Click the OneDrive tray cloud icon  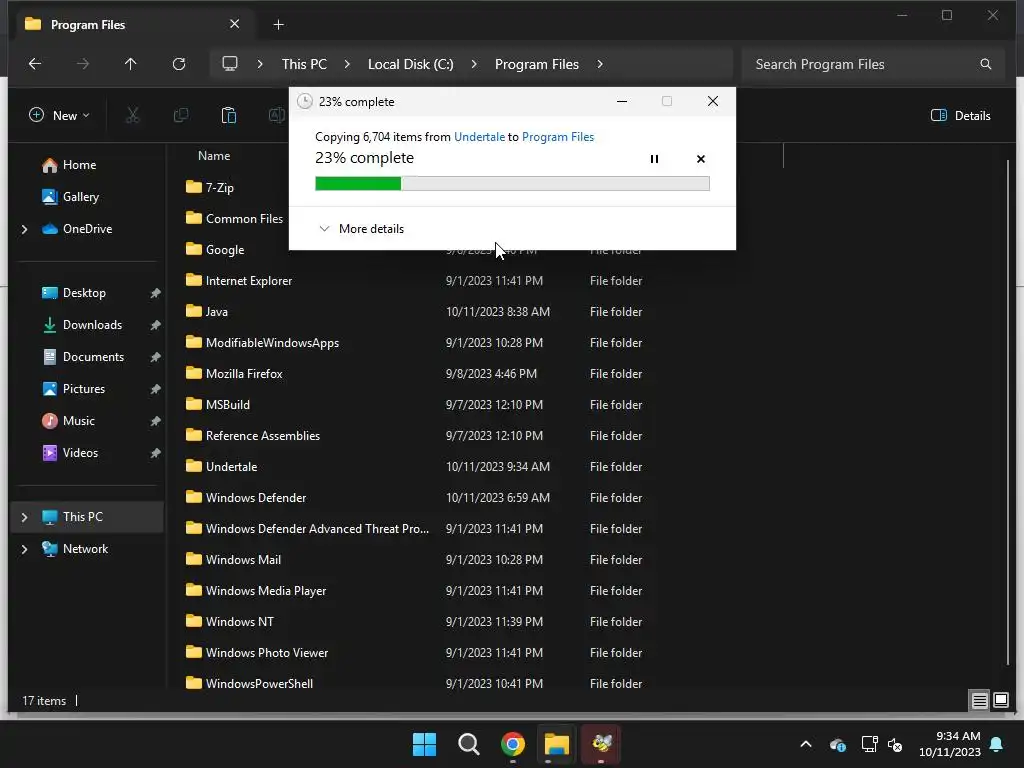tap(838, 744)
